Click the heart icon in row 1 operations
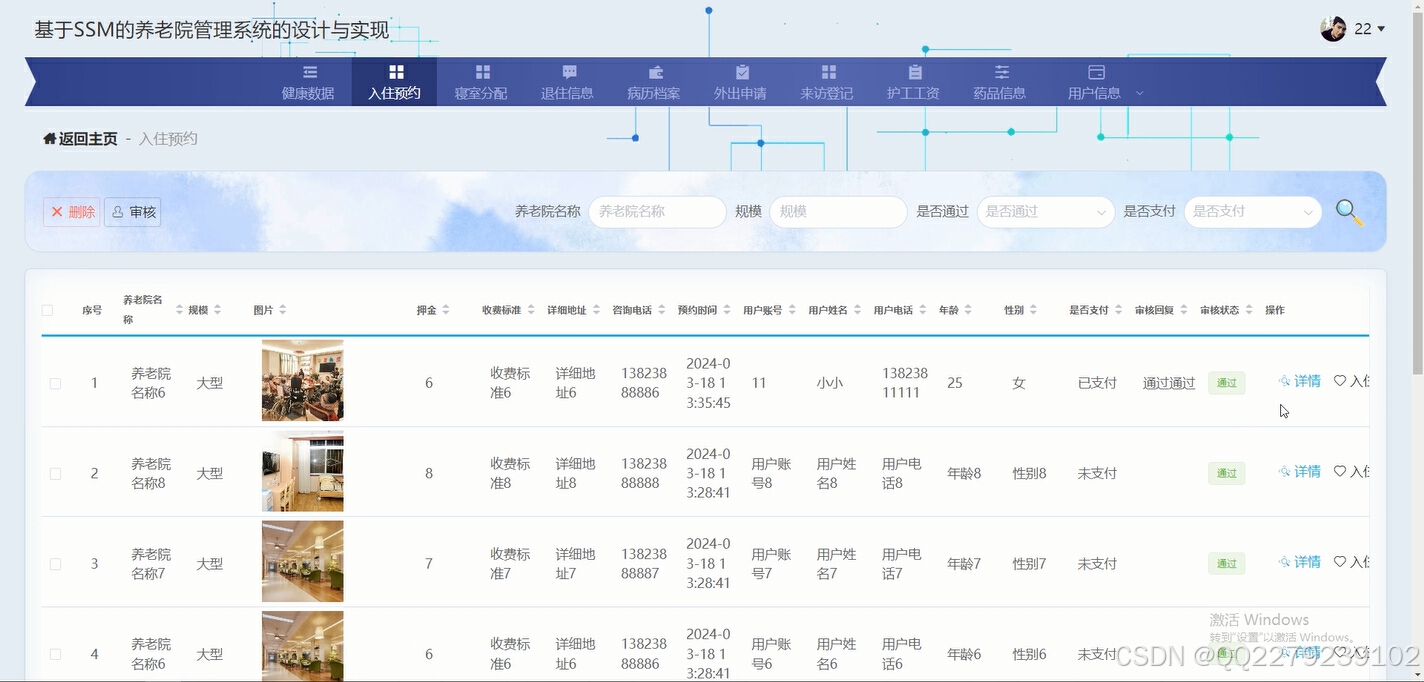The height and width of the screenshot is (682, 1424). 1340,380
